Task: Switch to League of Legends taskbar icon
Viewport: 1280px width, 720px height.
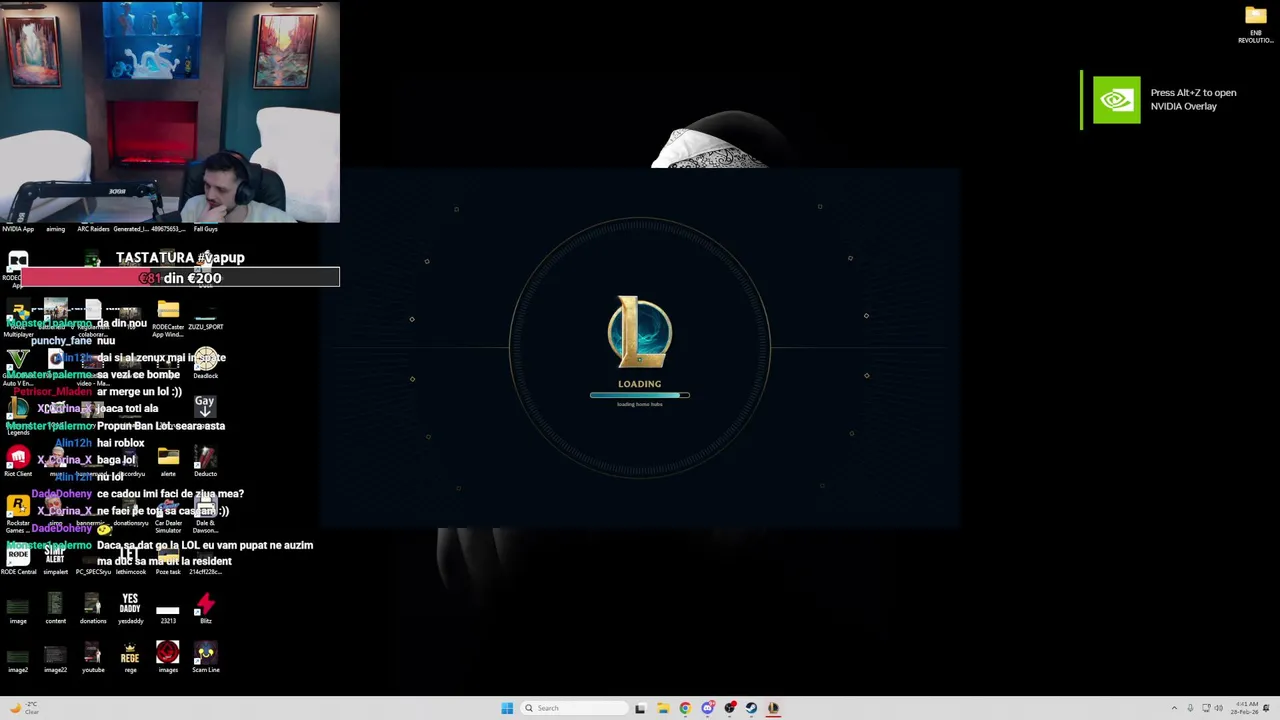Action: [x=773, y=708]
